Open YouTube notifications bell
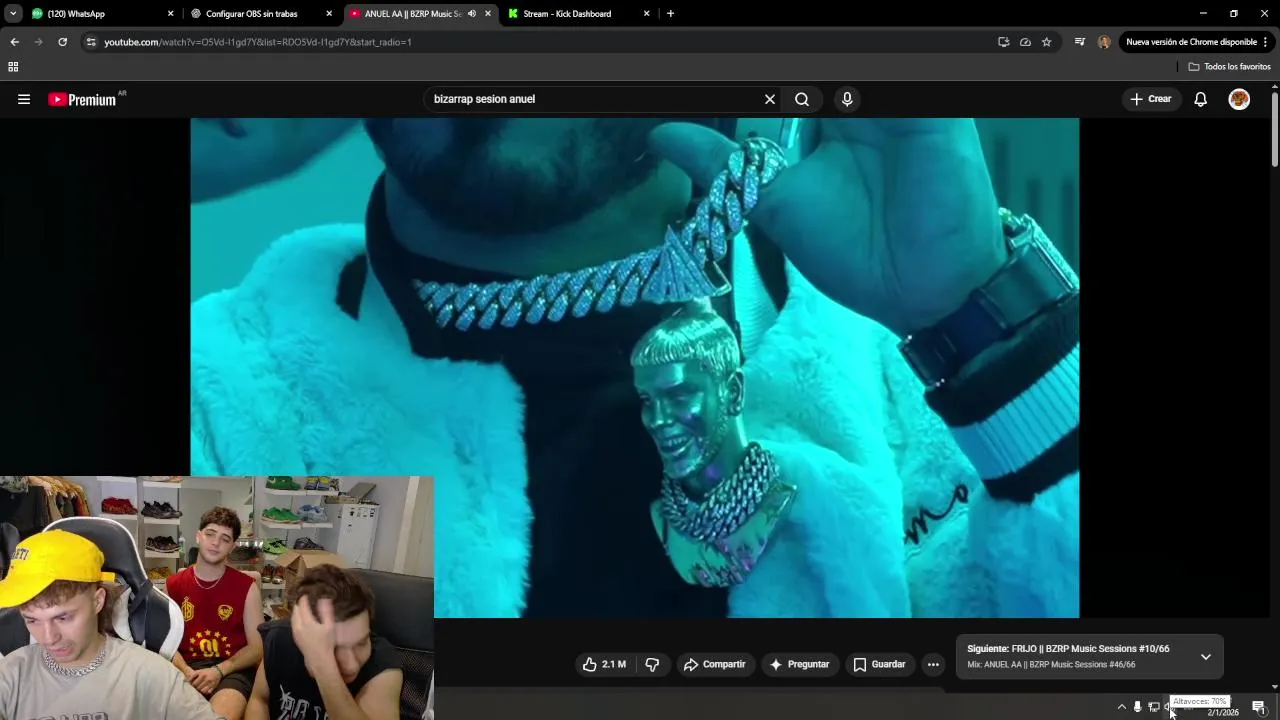Image resolution: width=1280 pixels, height=720 pixels. pos(1201,99)
